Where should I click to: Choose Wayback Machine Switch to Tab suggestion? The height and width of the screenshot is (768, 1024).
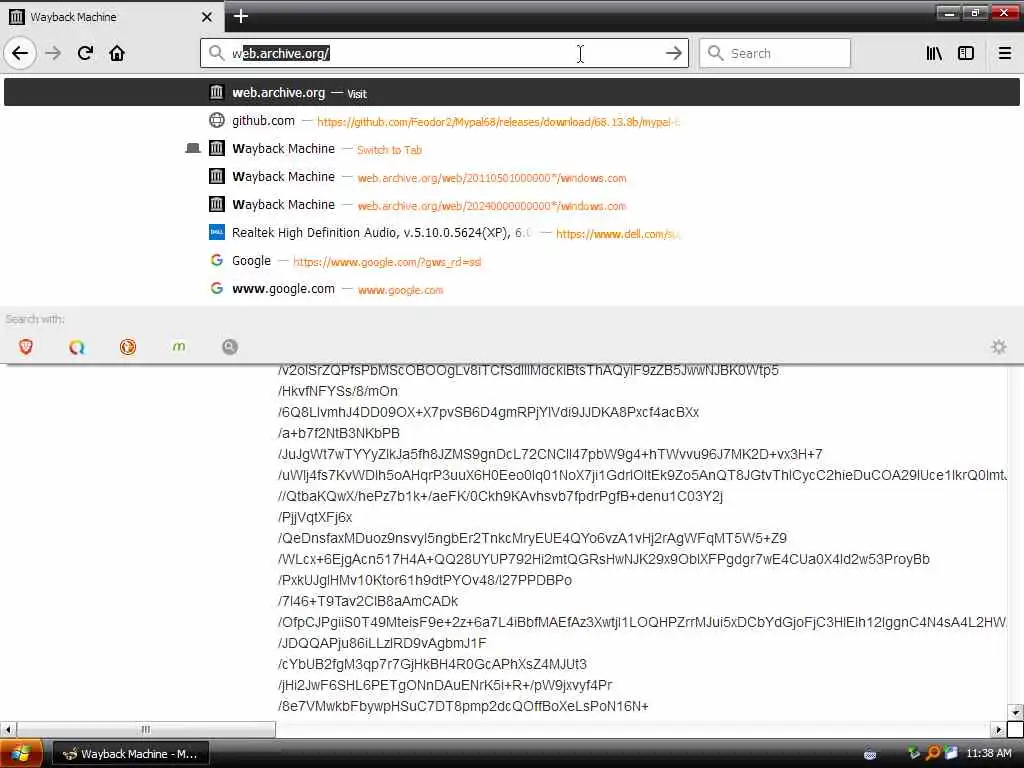(x=512, y=149)
